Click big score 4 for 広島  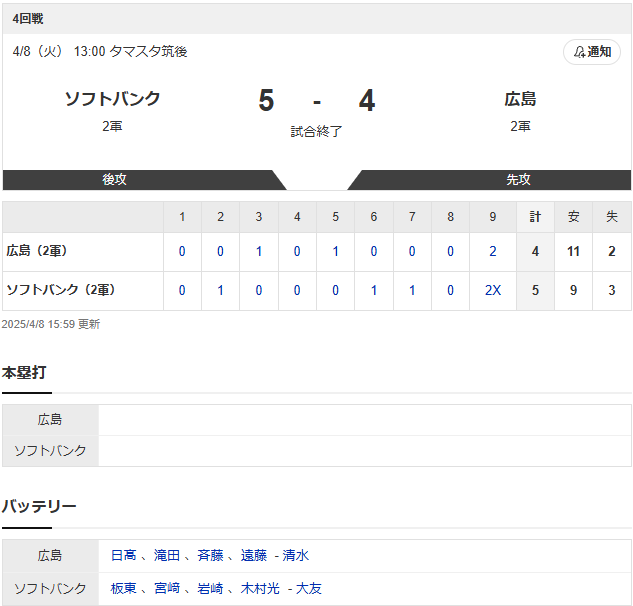[x=367, y=101]
